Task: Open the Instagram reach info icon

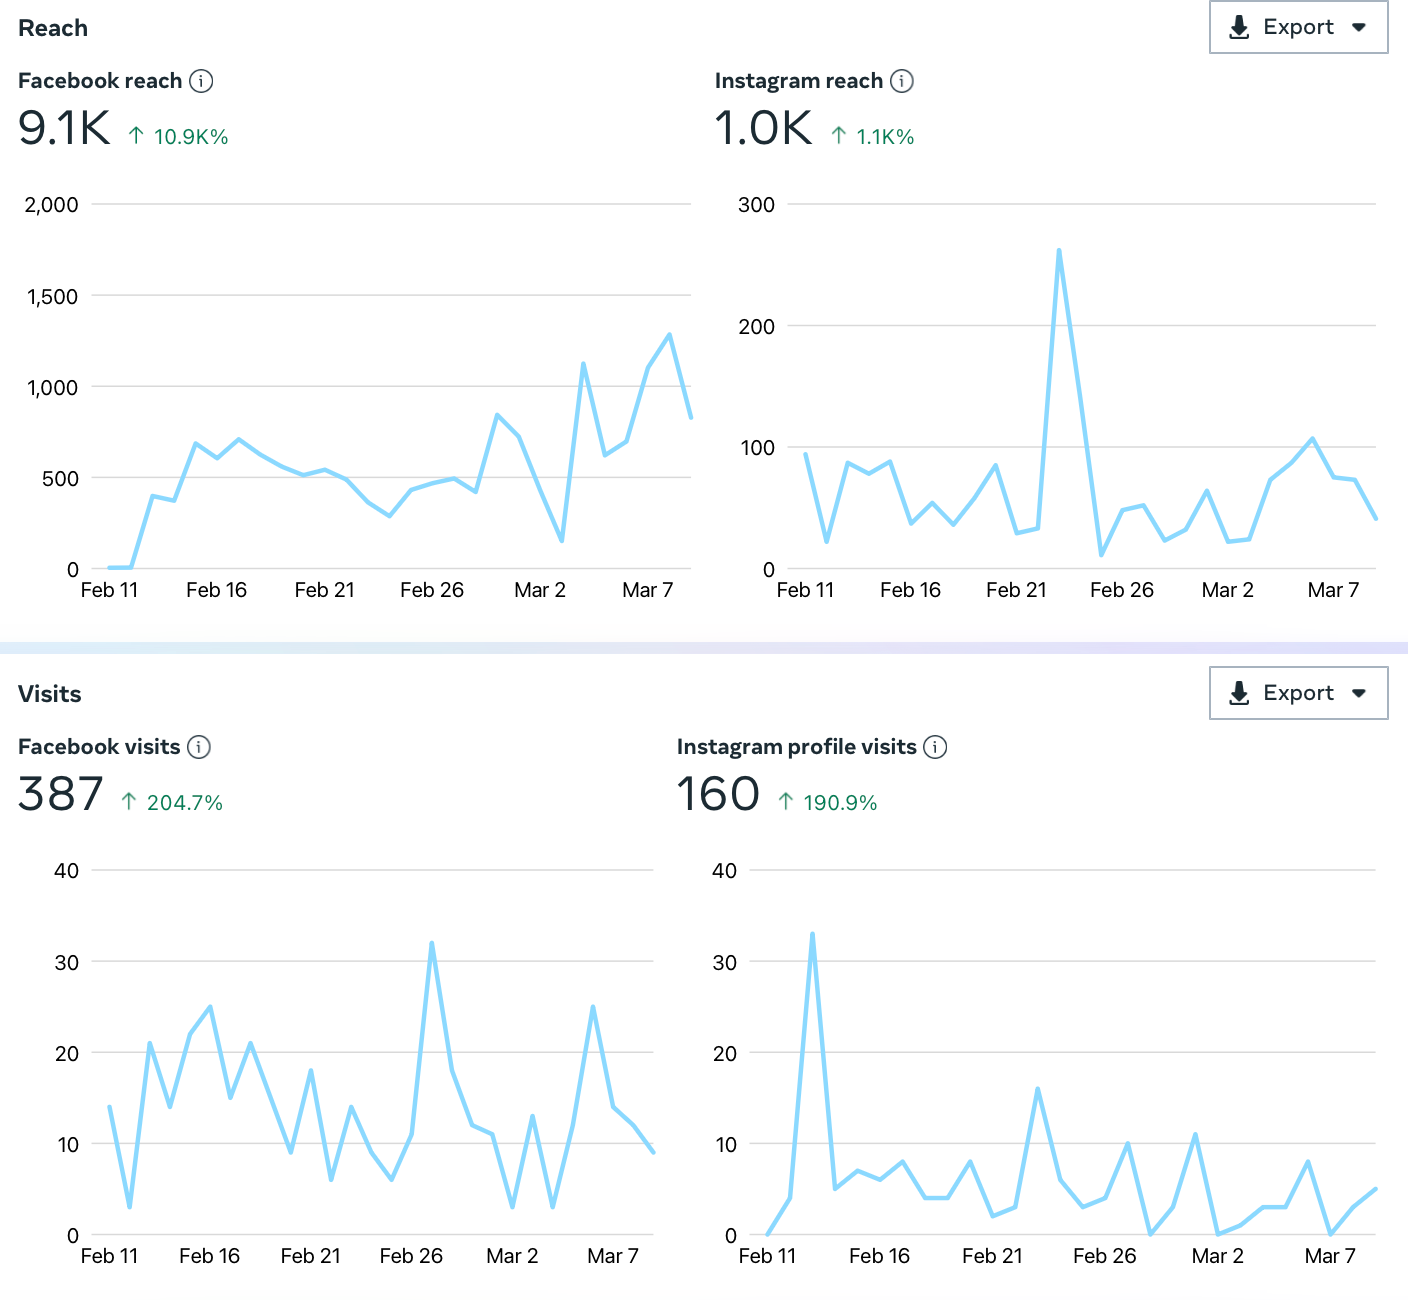Action: [x=902, y=81]
